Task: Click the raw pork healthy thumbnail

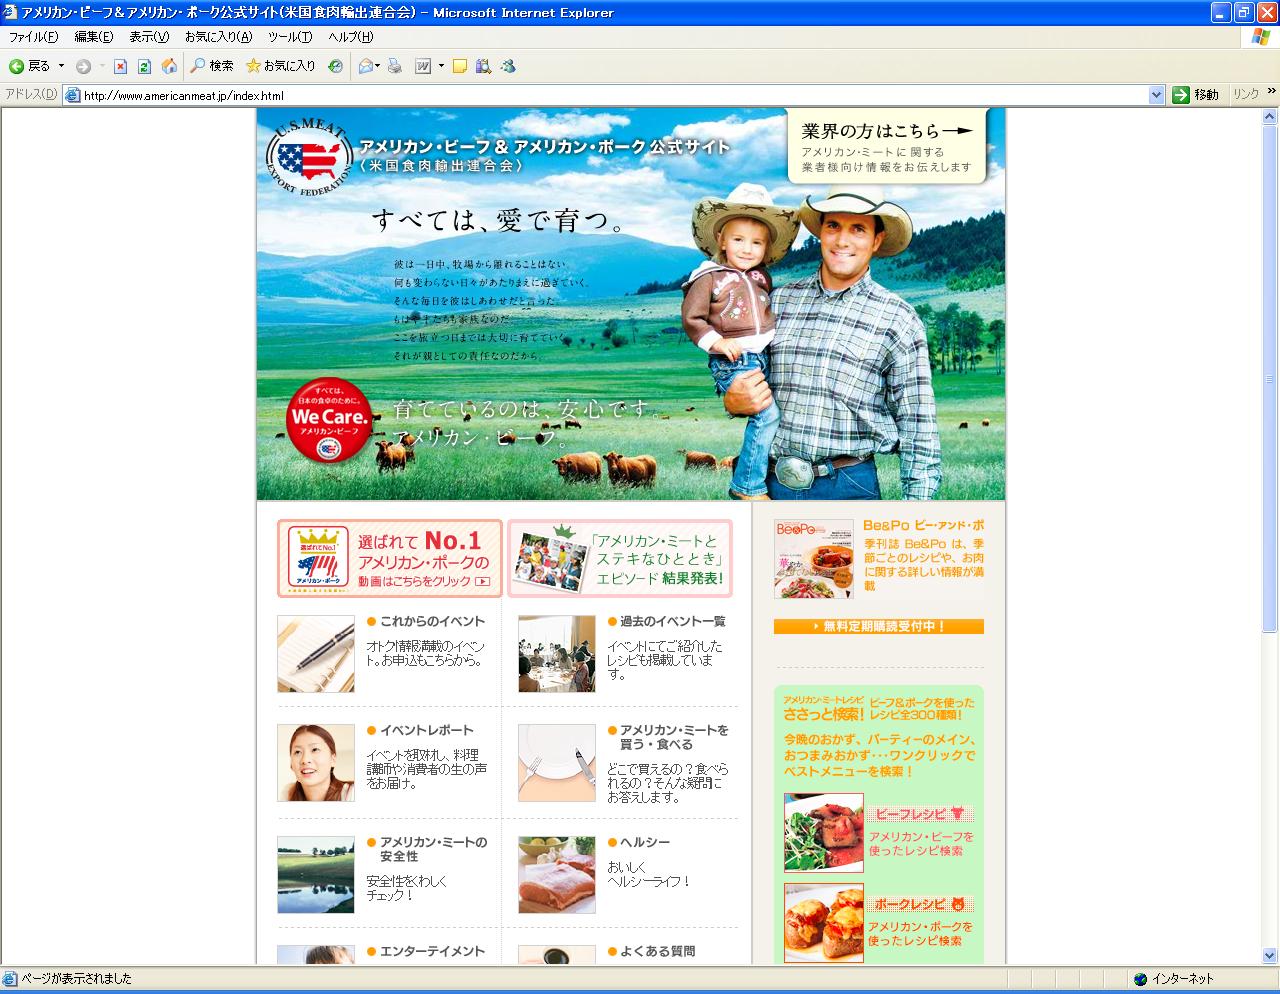Action: (x=557, y=875)
